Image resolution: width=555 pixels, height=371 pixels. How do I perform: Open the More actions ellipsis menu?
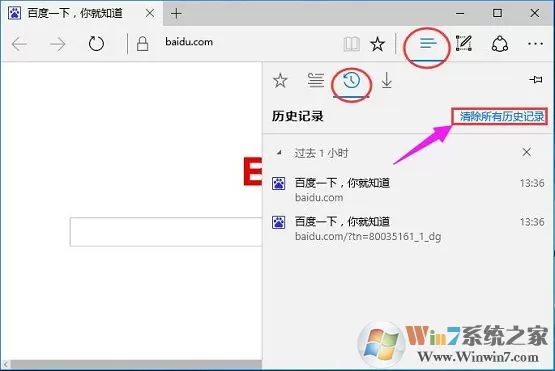point(535,44)
